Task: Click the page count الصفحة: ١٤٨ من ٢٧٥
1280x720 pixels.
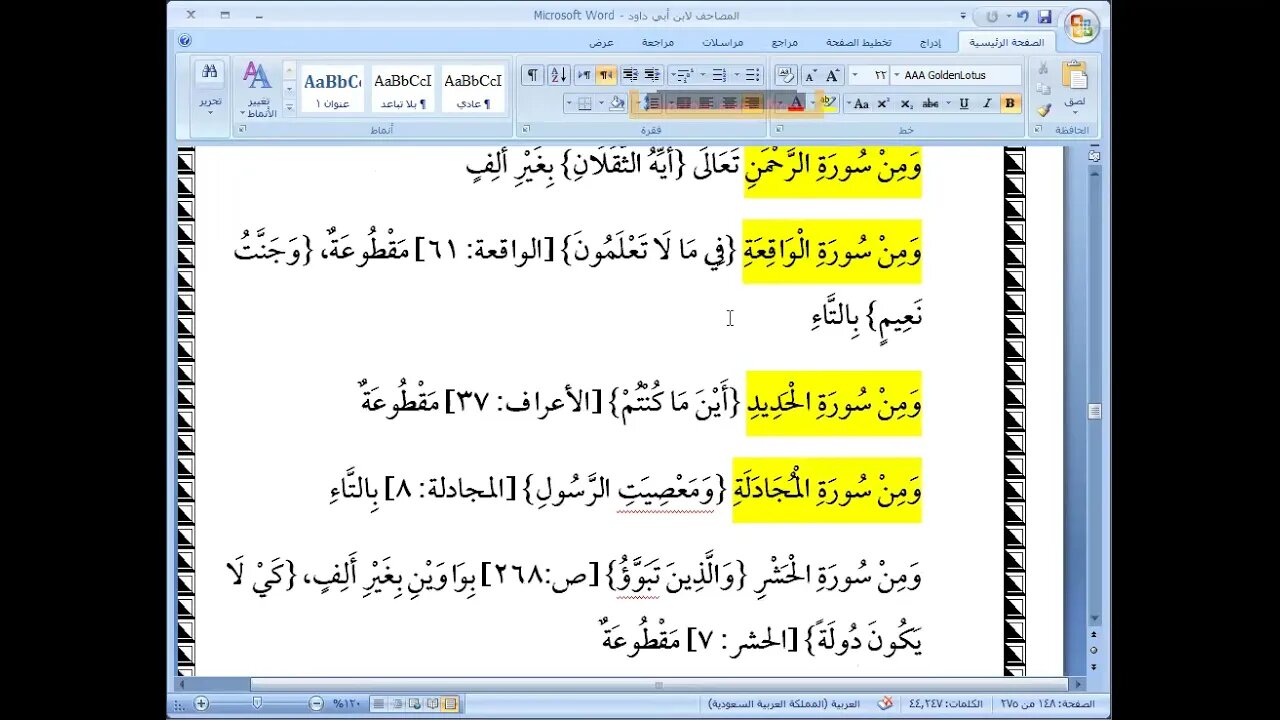Action: point(1047,704)
